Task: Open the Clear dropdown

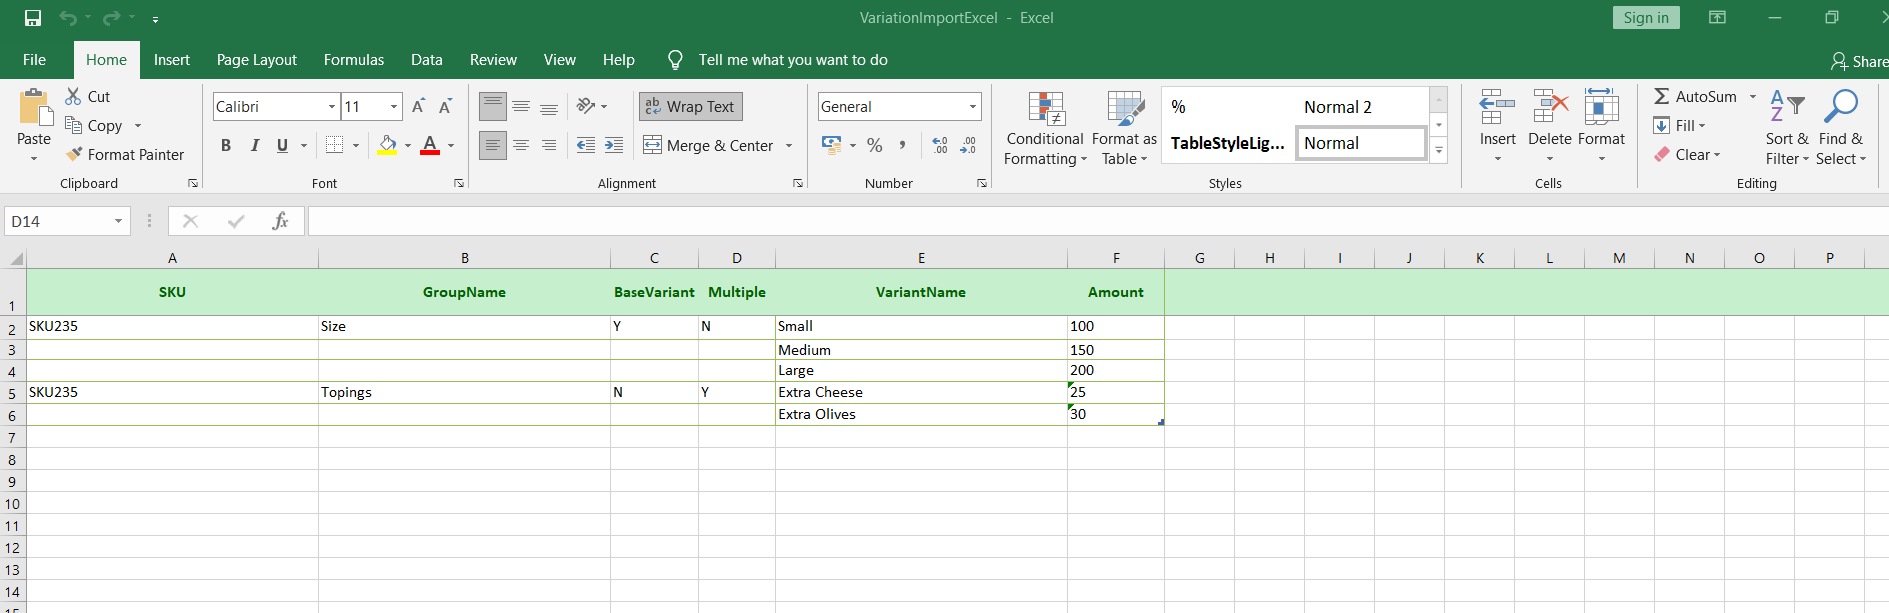Action: tap(1687, 155)
